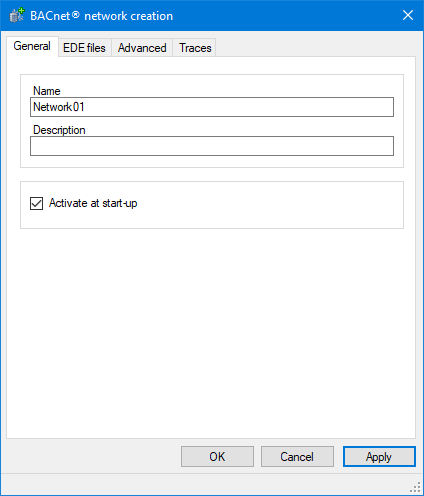Screen dimensions: 424x496
Task: Open the EDE files tab
Action: (x=84, y=48)
